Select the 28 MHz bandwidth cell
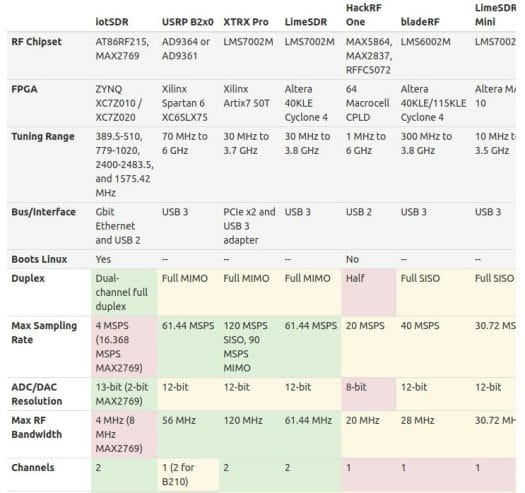525x493 pixels. click(433, 434)
